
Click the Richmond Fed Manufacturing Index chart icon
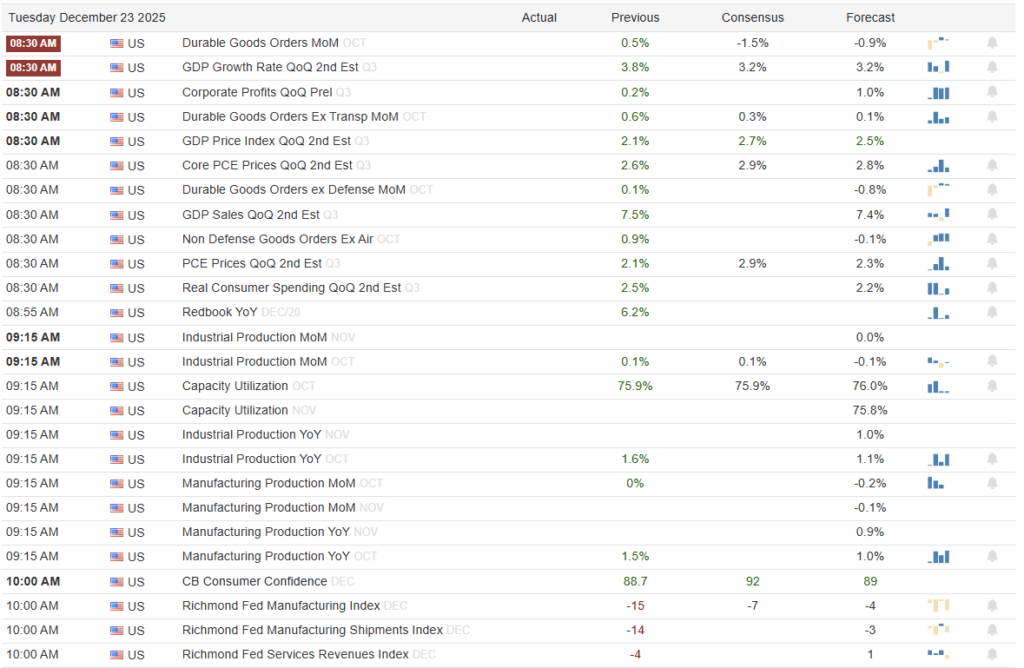(x=938, y=605)
